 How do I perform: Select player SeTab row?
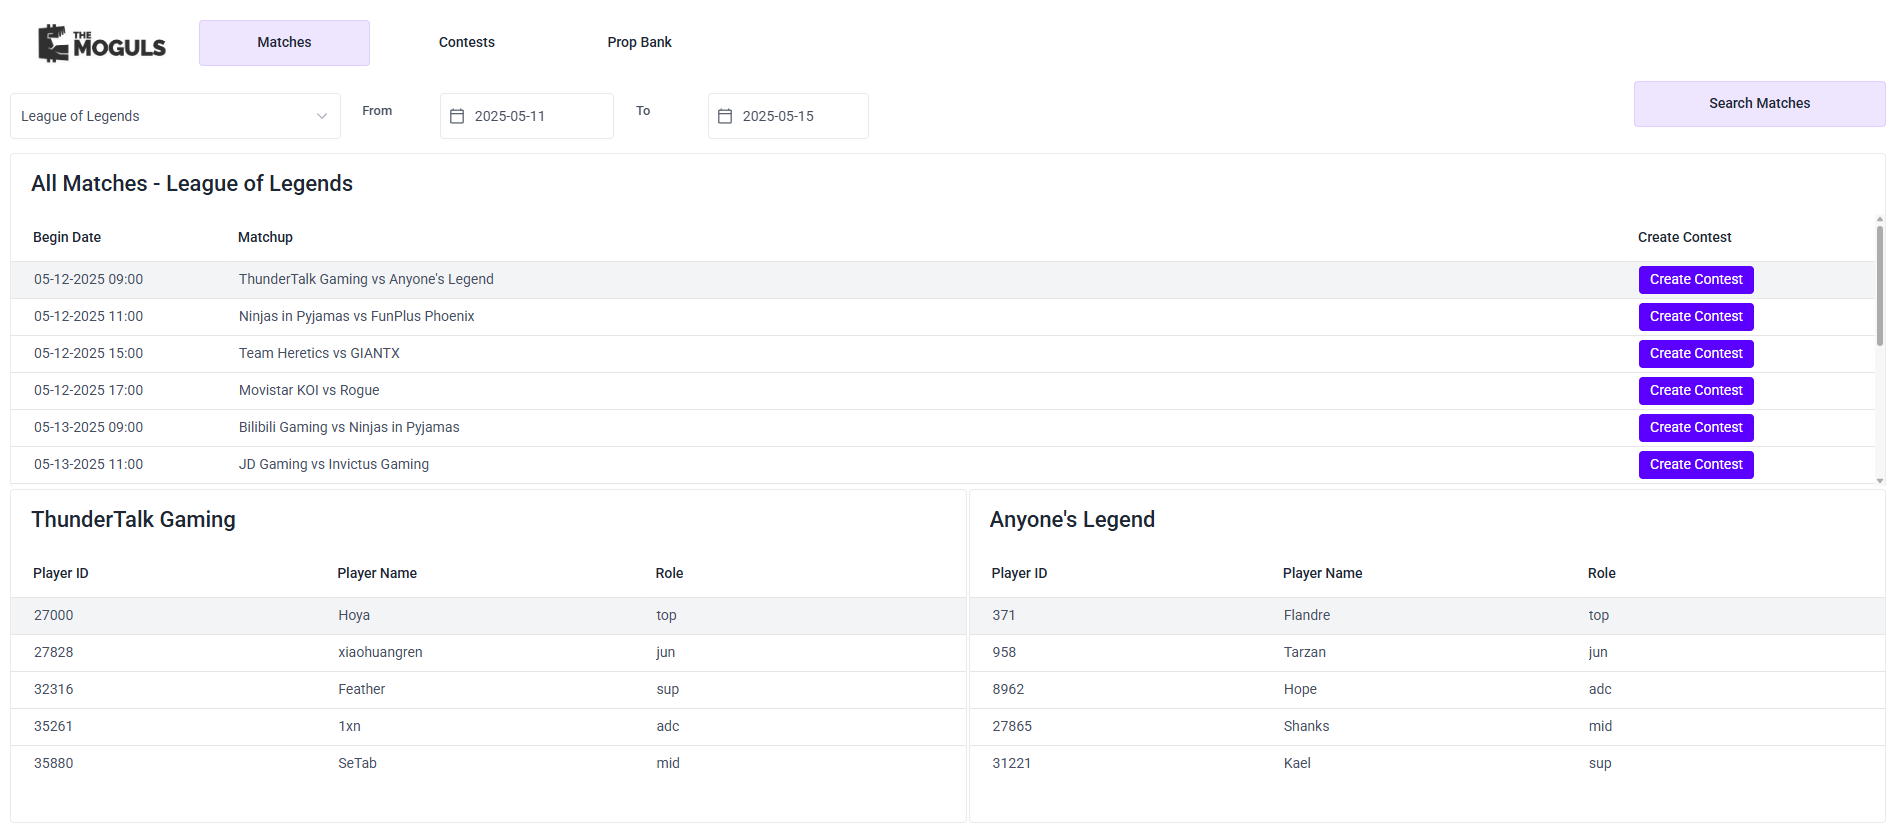click(x=488, y=764)
